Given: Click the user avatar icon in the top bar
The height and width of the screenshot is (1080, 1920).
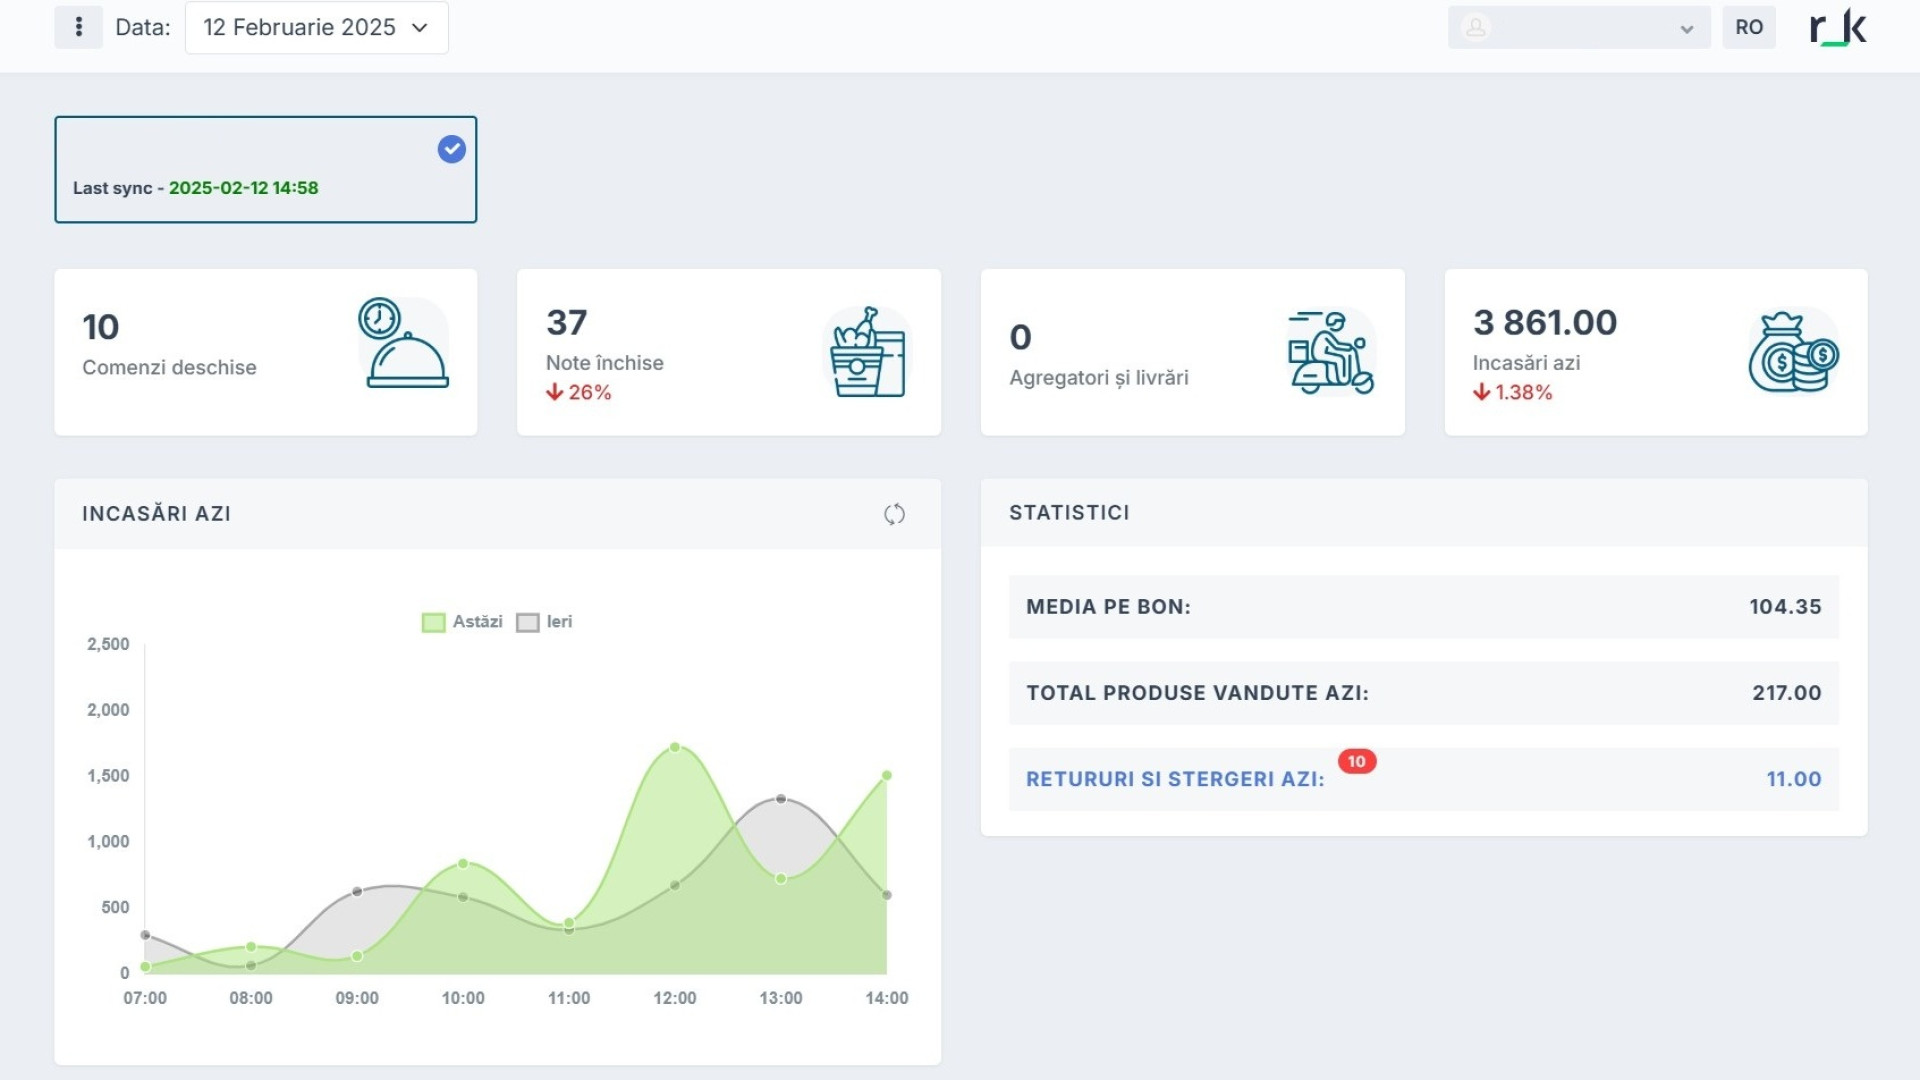Looking at the screenshot, I should (1475, 27).
